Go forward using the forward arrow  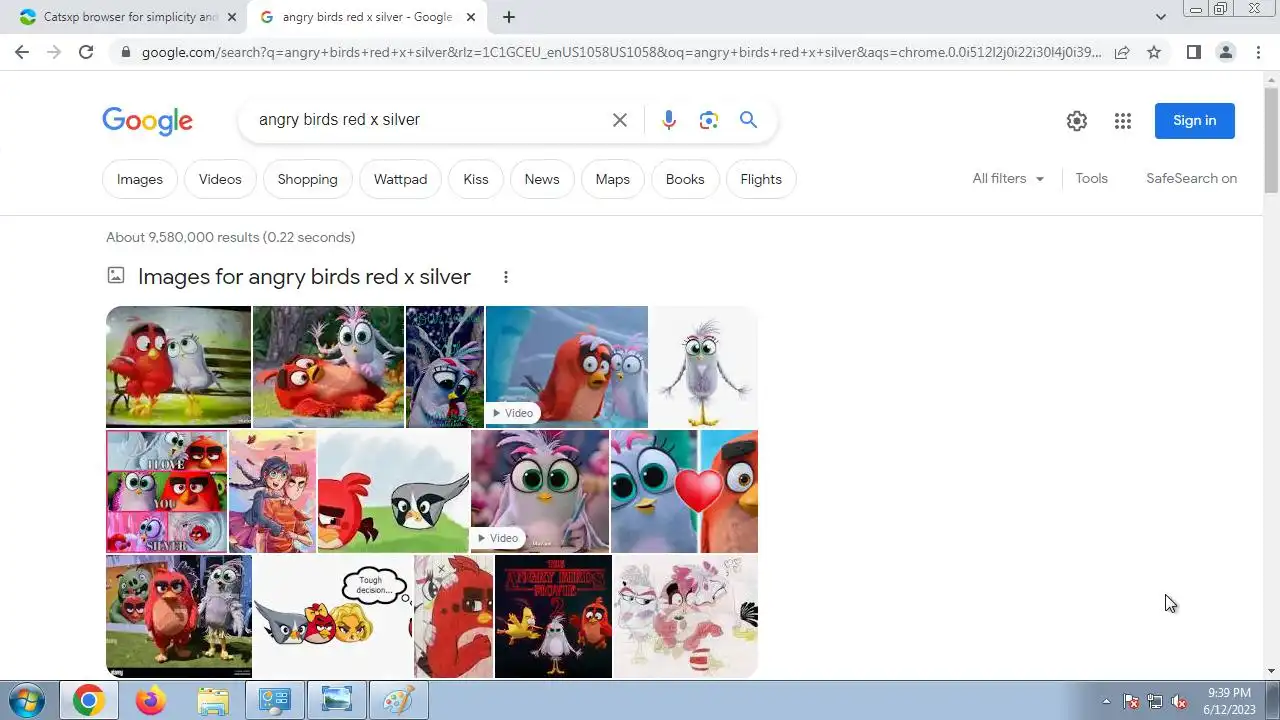(54, 52)
